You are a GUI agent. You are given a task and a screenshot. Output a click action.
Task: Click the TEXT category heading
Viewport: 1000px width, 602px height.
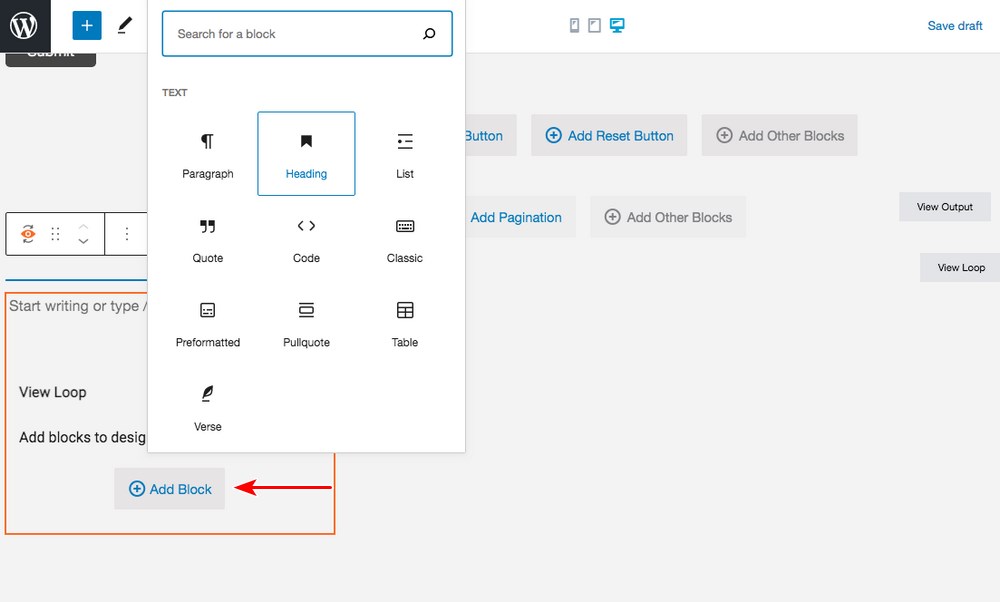(x=175, y=92)
